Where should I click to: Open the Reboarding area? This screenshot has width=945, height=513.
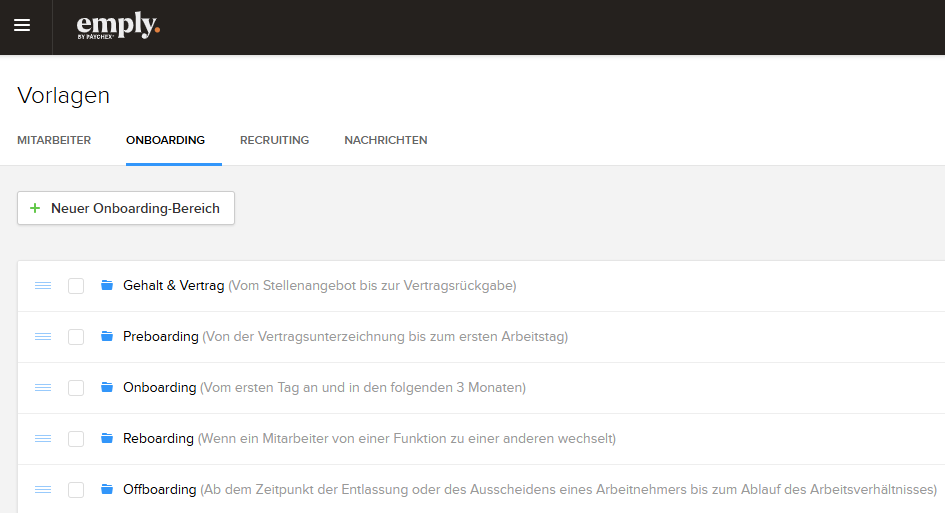click(158, 438)
